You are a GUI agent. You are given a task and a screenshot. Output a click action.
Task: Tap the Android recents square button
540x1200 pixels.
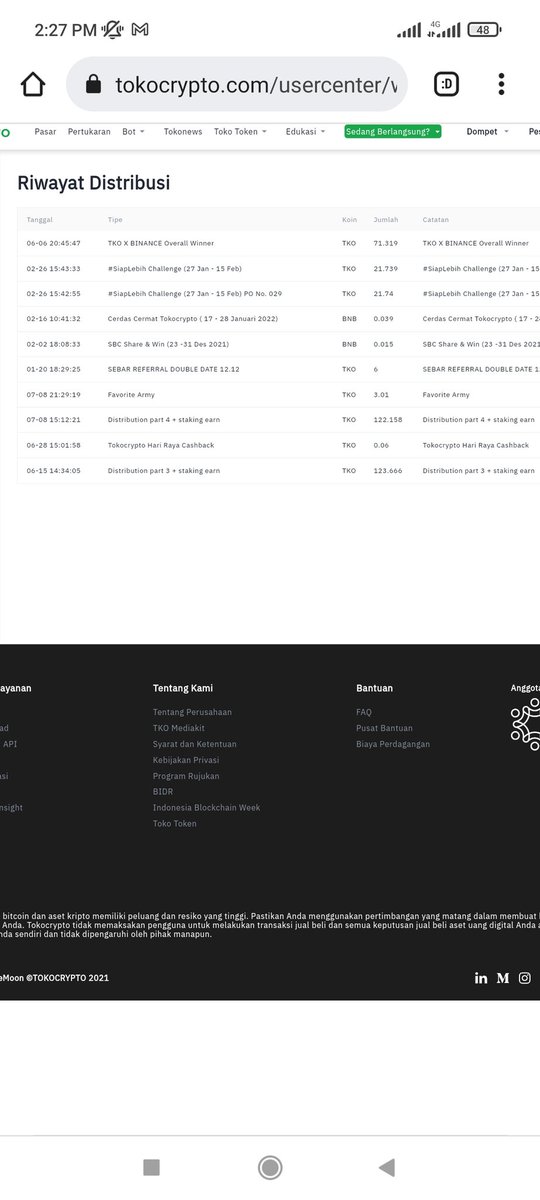(152, 1167)
